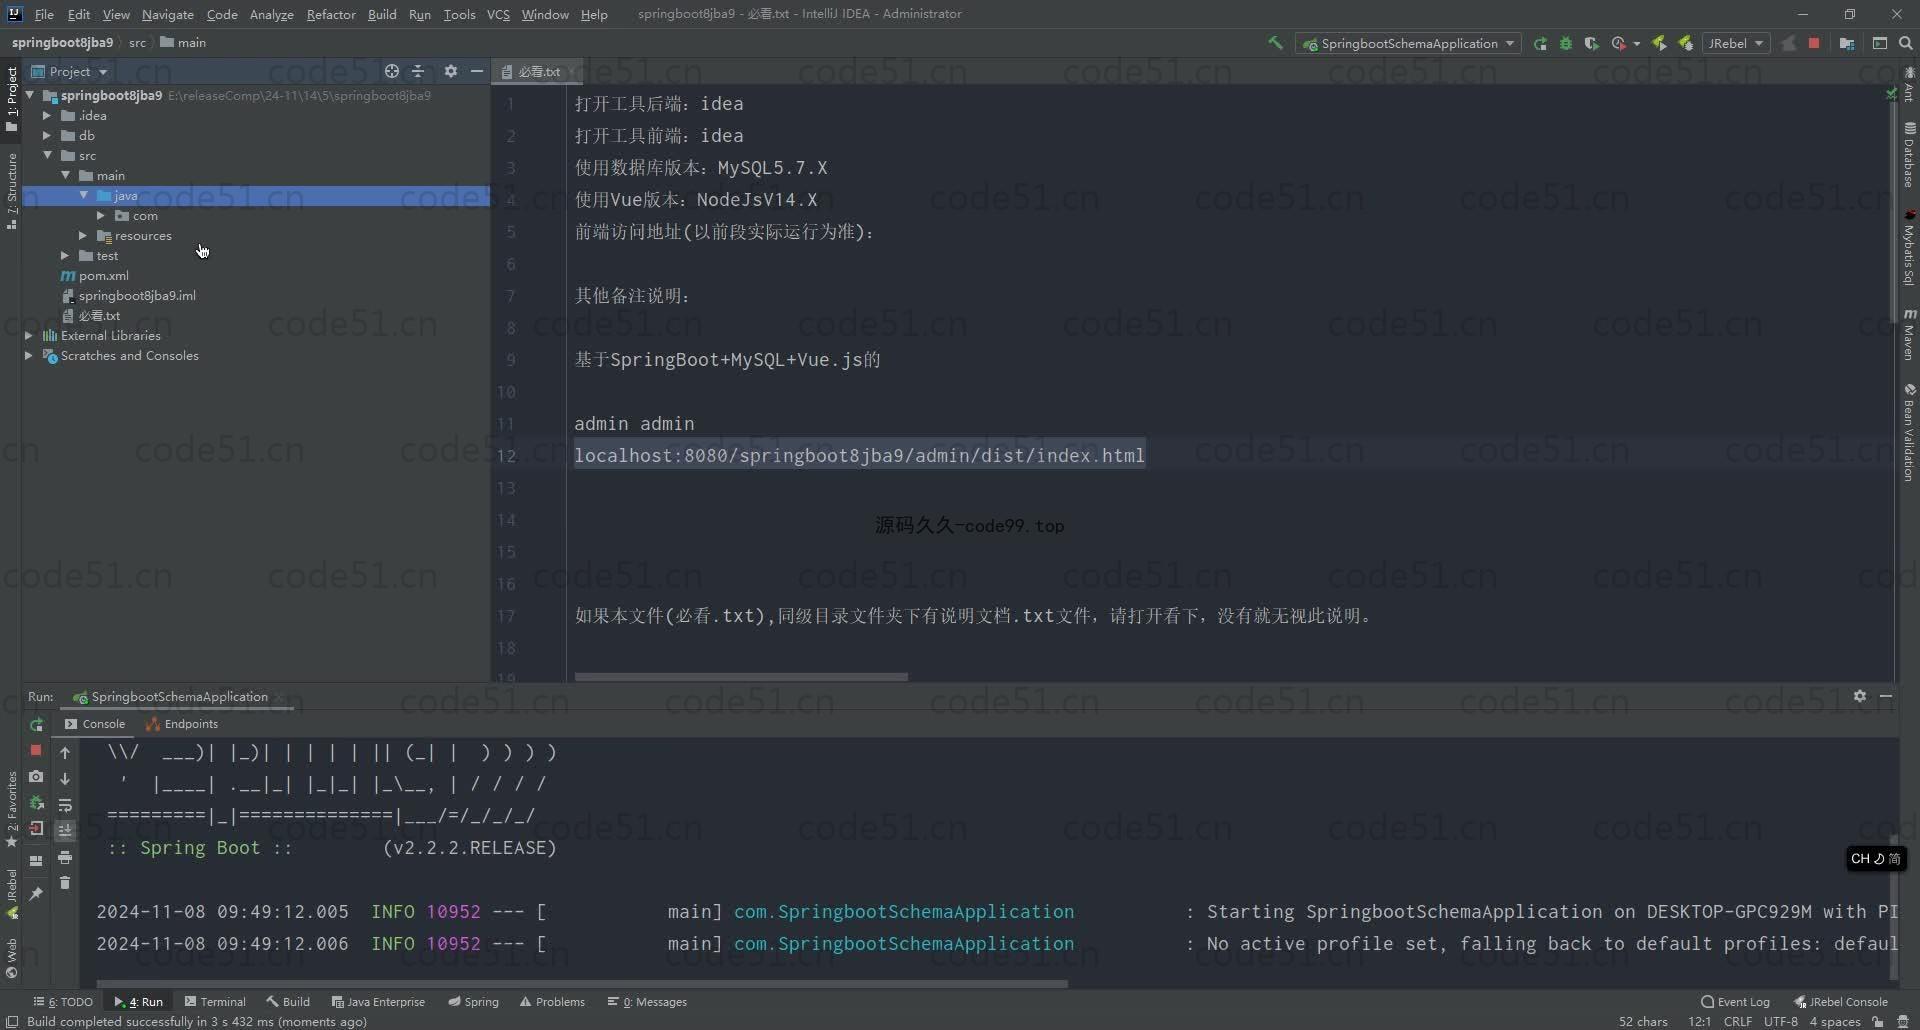Viewport: 1920px width, 1030px height.
Task: Click the Run Anything icon in top toolbar
Action: [1880, 43]
